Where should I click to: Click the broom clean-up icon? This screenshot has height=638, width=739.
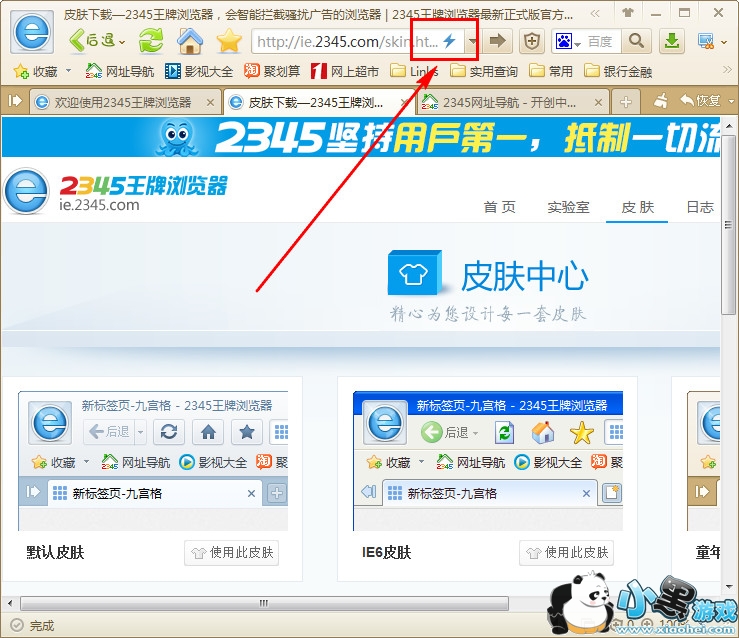[x=661, y=100]
